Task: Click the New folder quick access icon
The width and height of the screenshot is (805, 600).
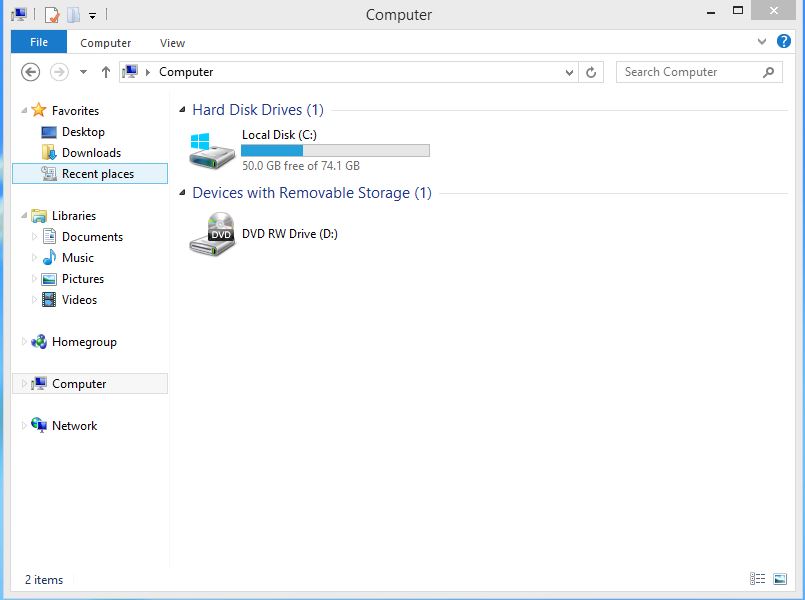Action: (x=73, y=15)
